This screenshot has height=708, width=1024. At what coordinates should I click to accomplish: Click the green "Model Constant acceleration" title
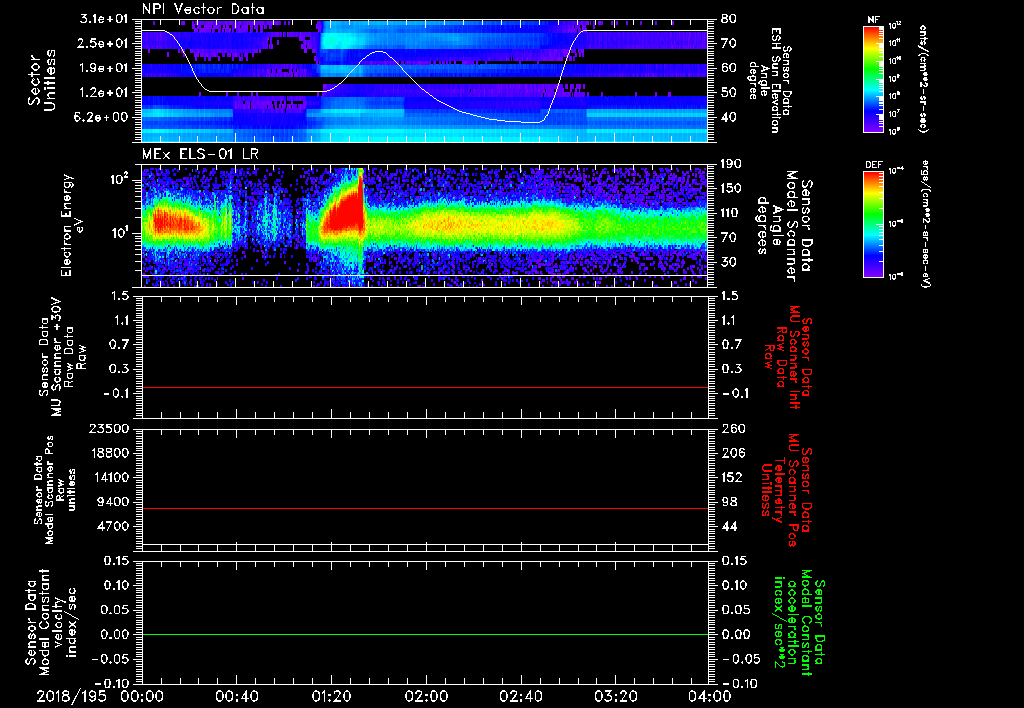(799, 624)
